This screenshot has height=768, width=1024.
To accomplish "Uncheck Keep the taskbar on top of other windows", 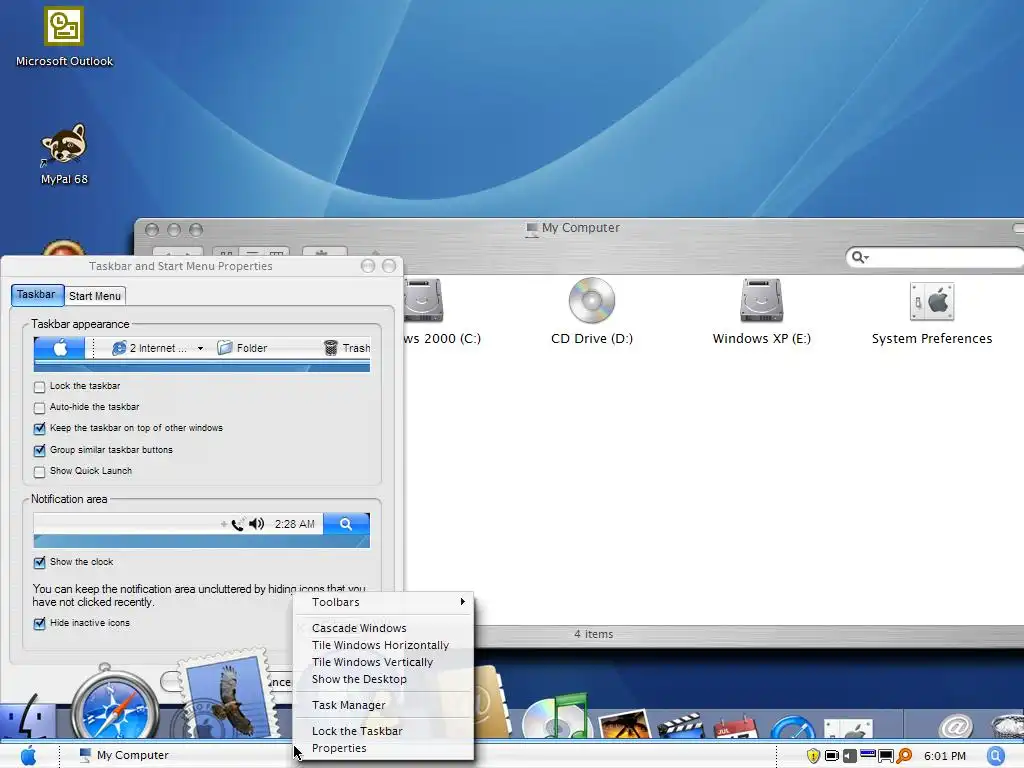I will [39, 428].
